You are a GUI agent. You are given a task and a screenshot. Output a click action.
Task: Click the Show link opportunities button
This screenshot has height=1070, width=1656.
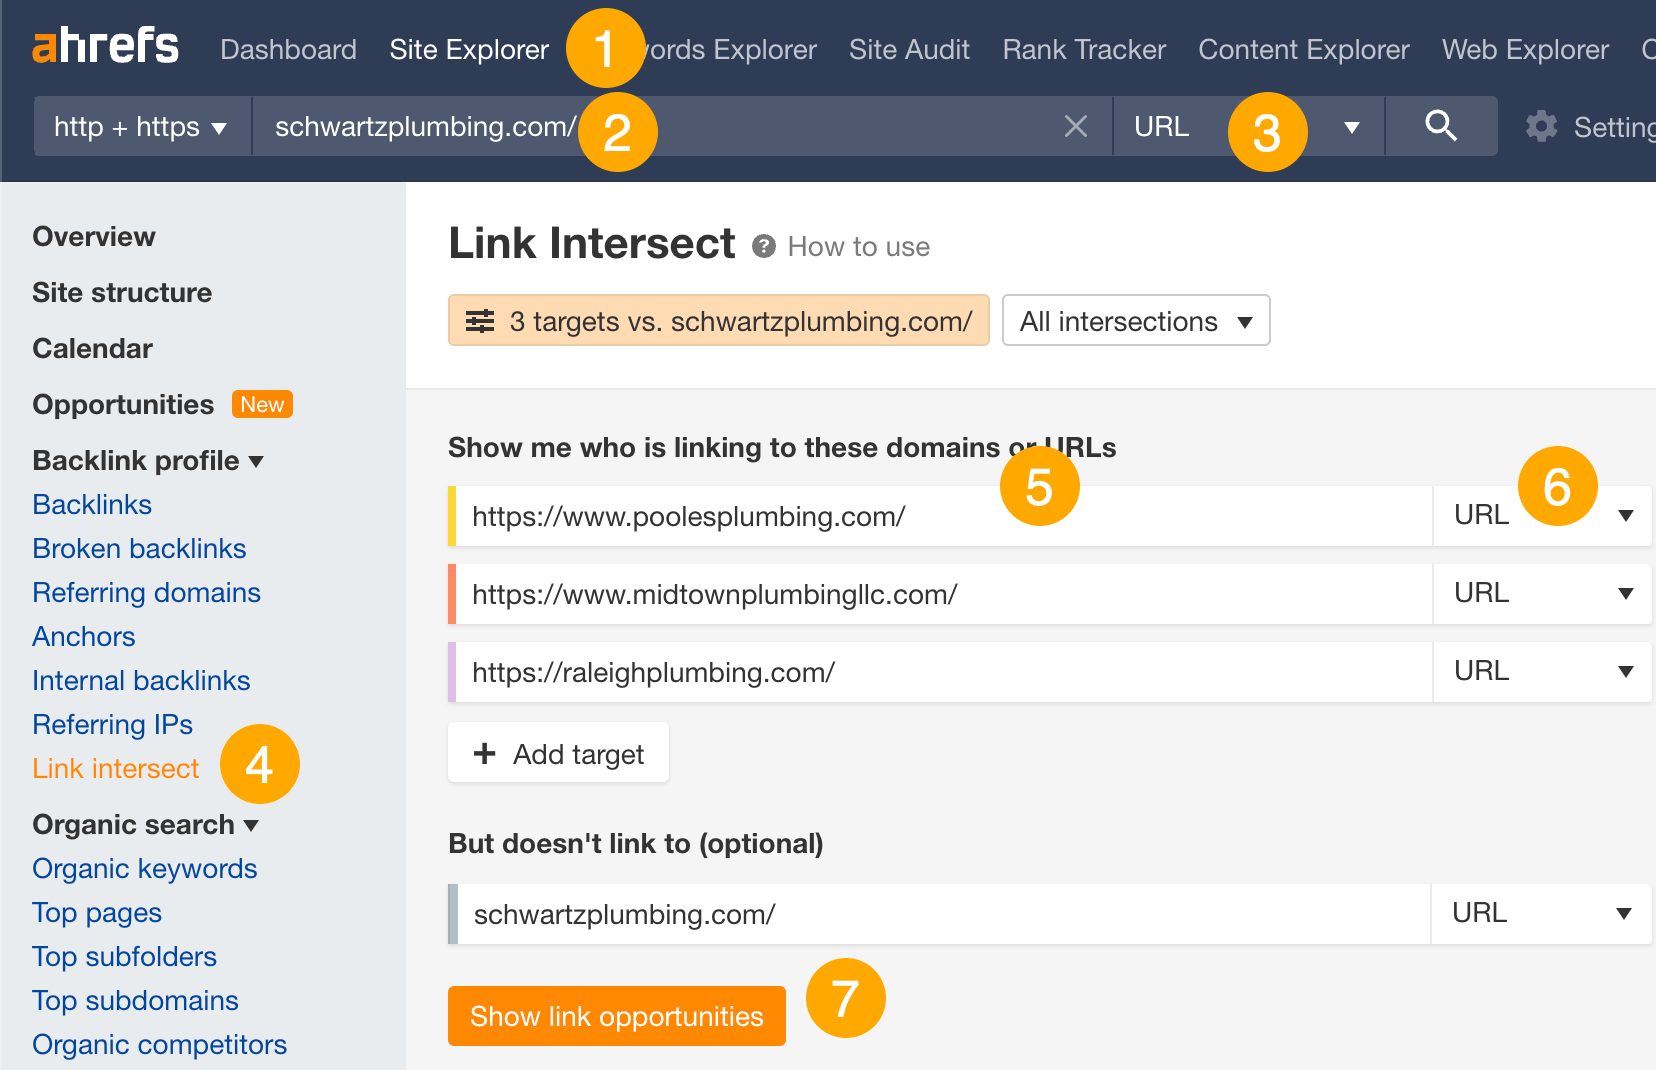(616, 1016)
